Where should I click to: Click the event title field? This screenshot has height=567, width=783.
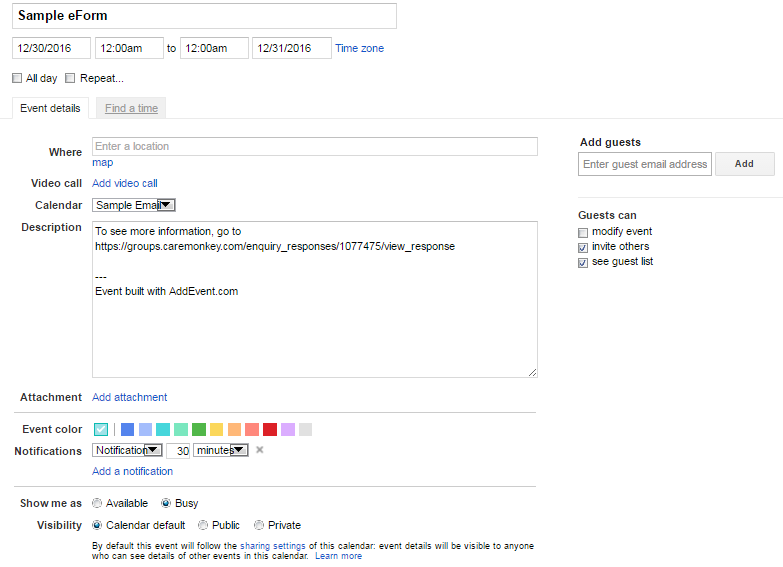tap(204, 16)
